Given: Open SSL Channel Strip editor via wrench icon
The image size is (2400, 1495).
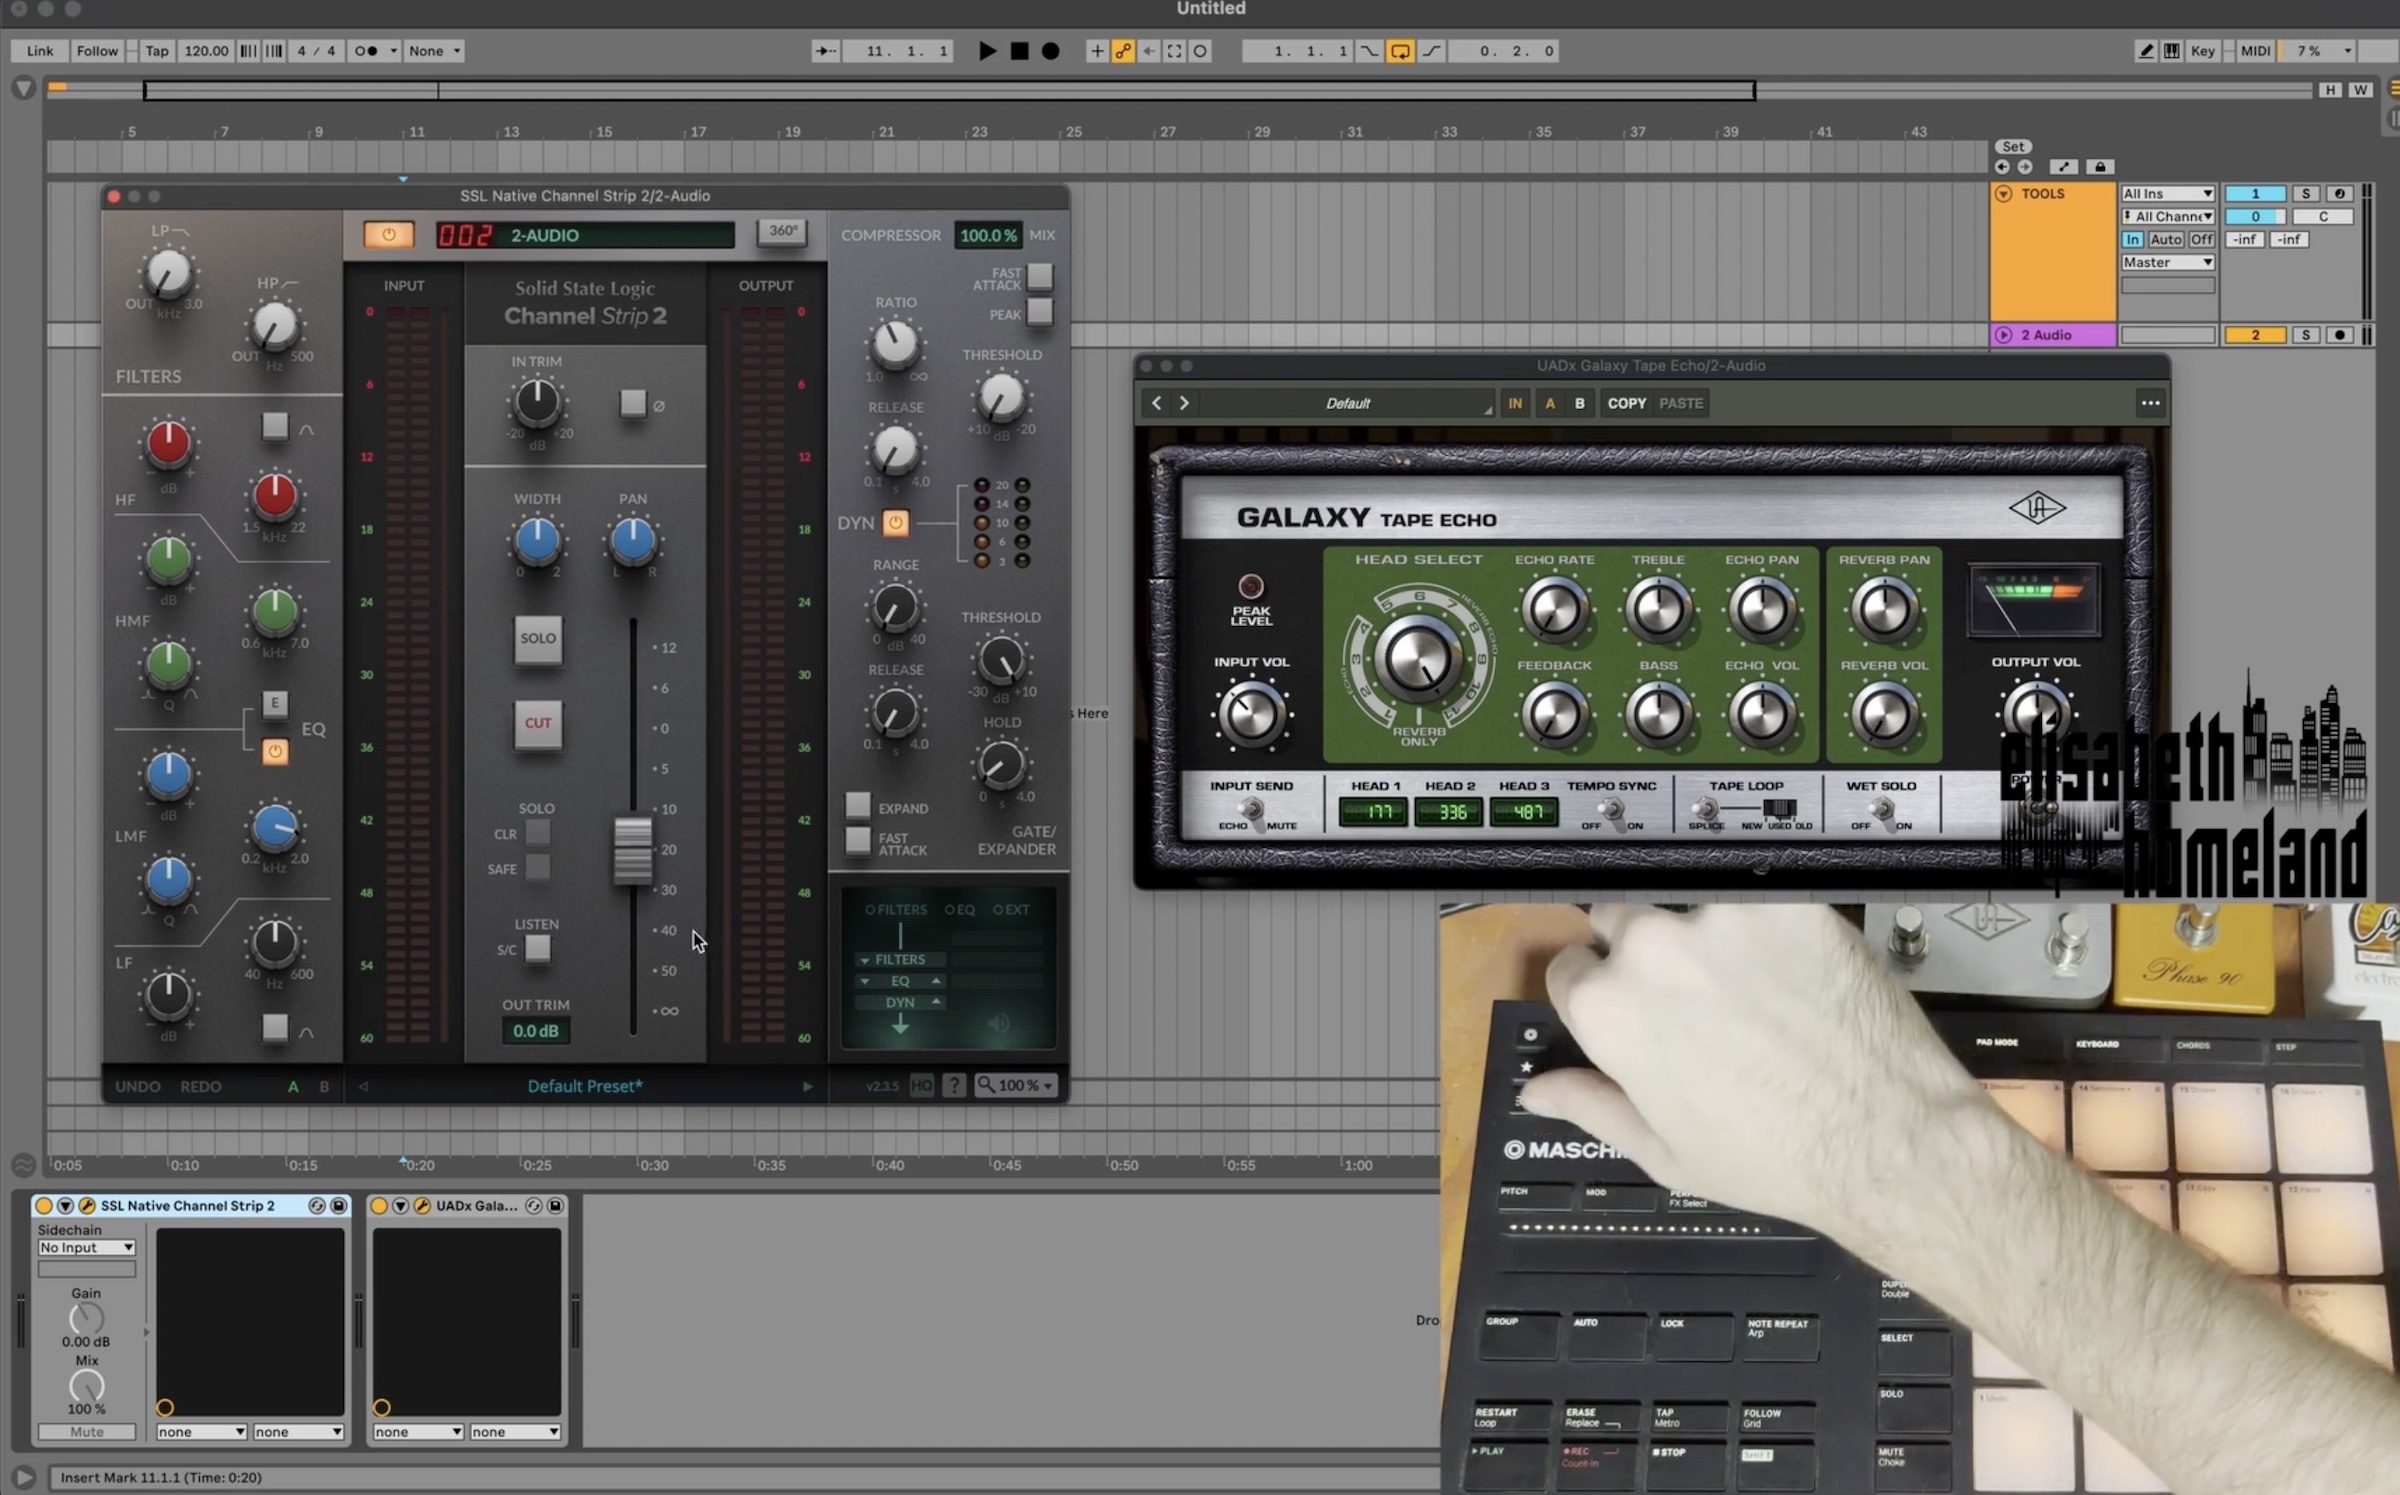Looking at the screenshot, I should pos(88,1205).
